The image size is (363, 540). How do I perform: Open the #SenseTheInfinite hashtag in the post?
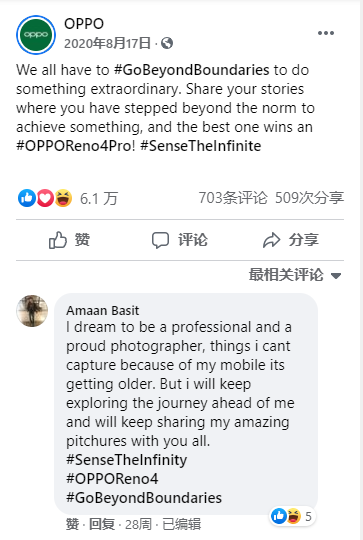pos(201,146)
